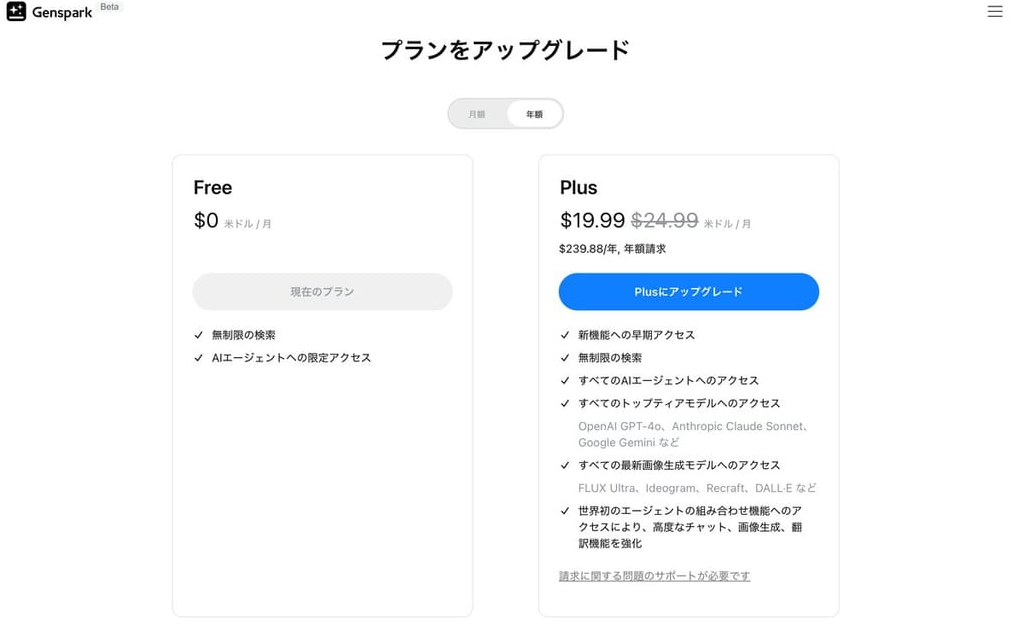The height and width of the screenshot is (644, 1013).
Task: Click the Plusにアップグレード button
Action: 688,292
